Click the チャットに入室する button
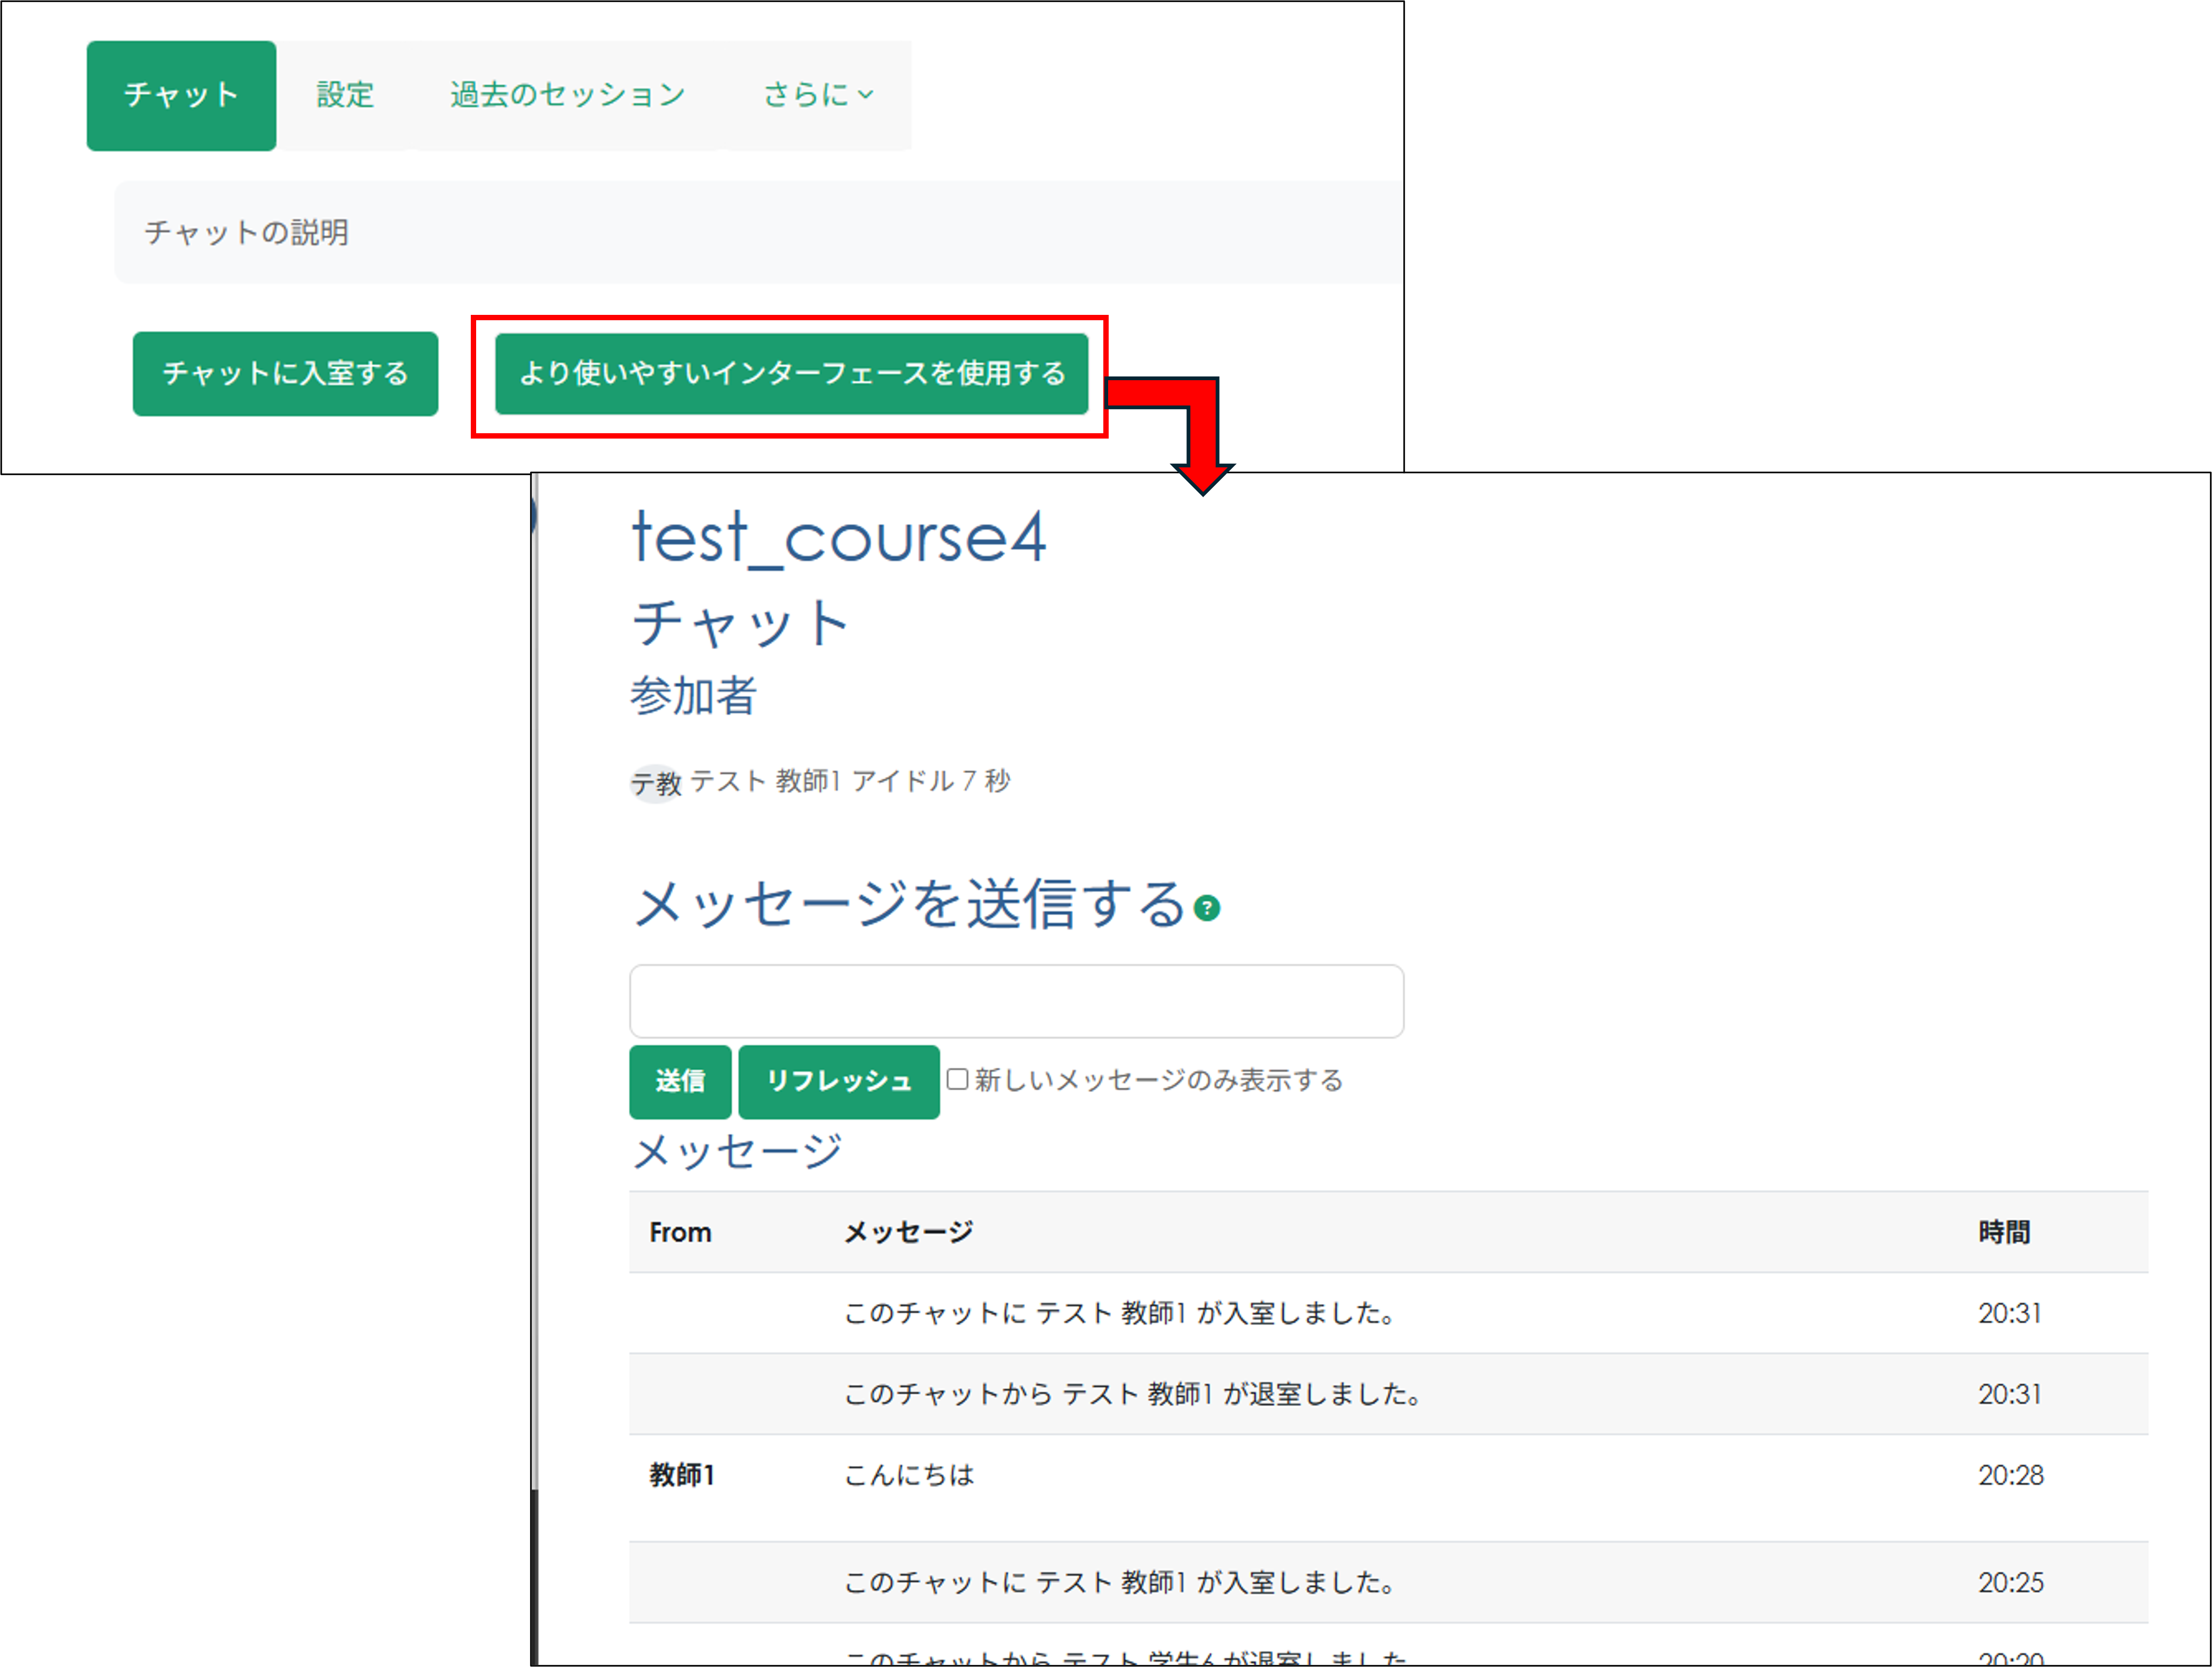 285,373
